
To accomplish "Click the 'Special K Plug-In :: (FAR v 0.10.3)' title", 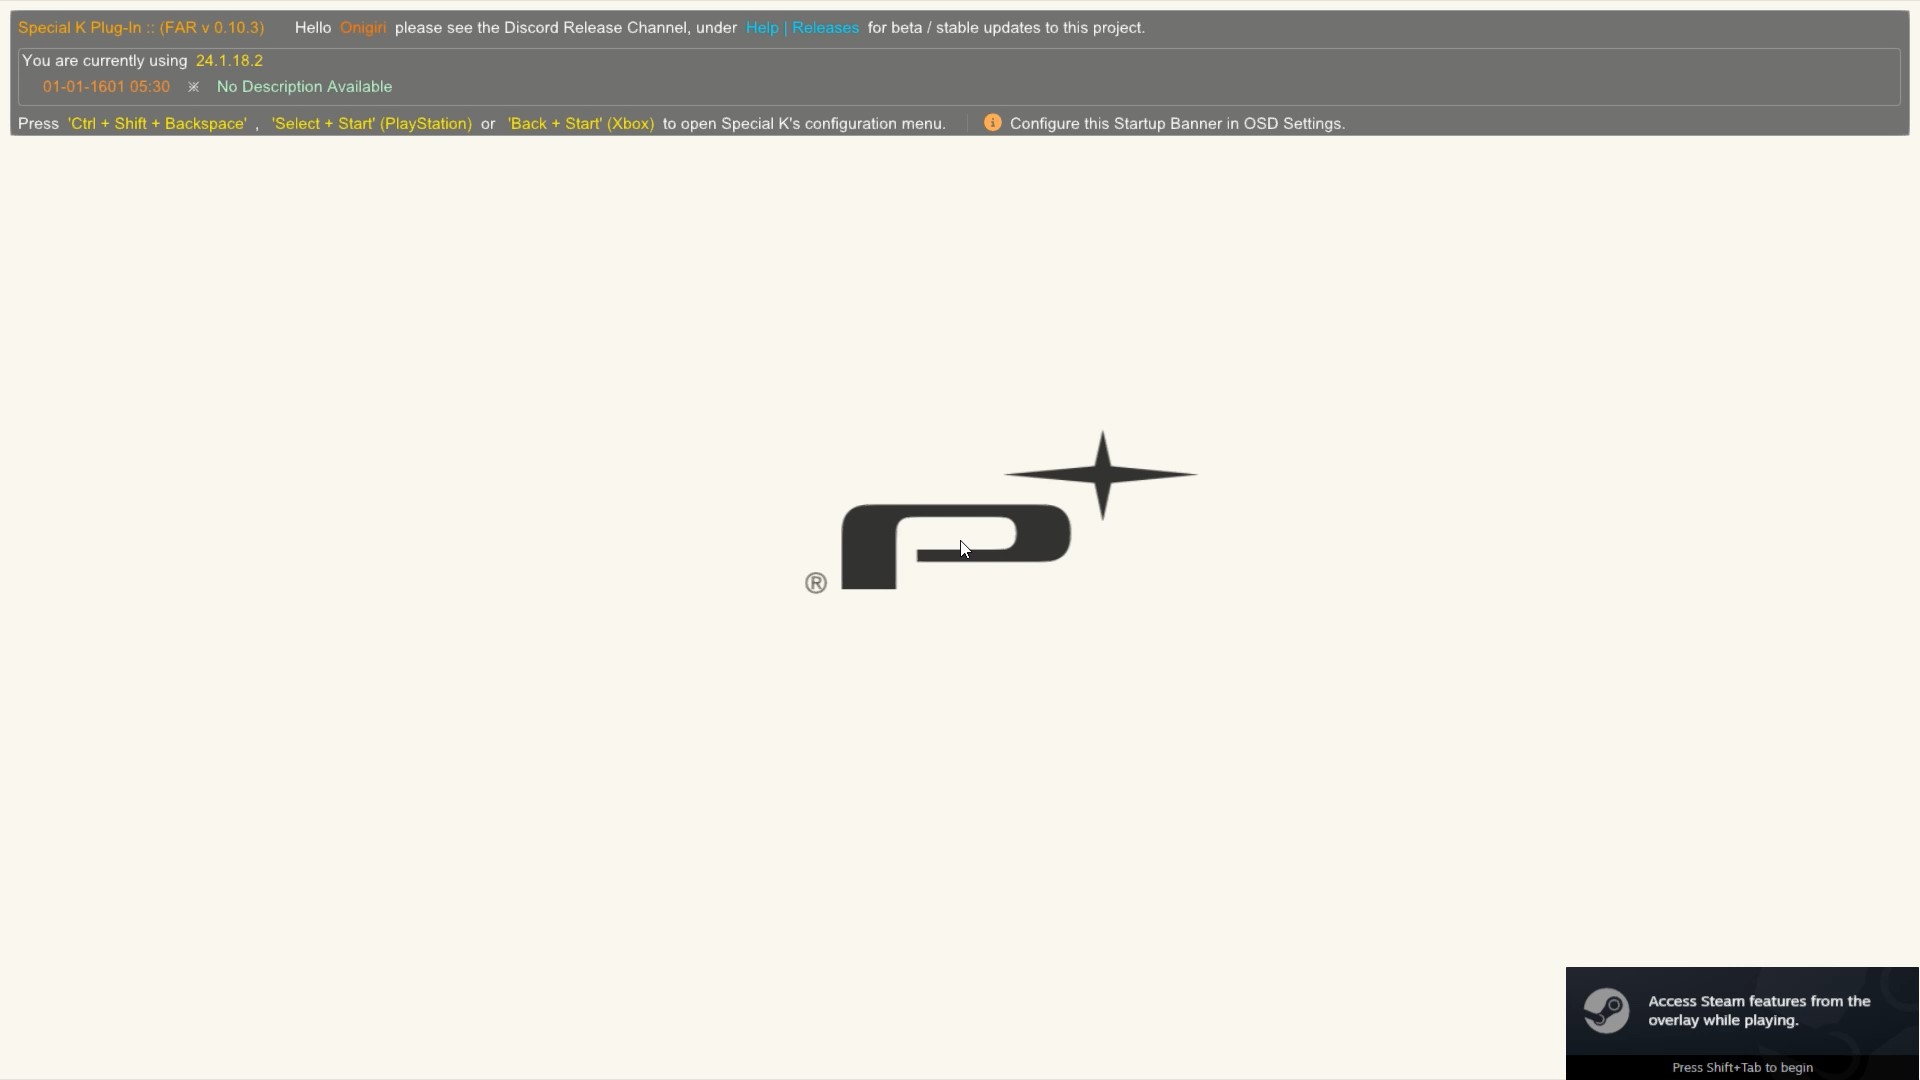I will tap(141, 28).
